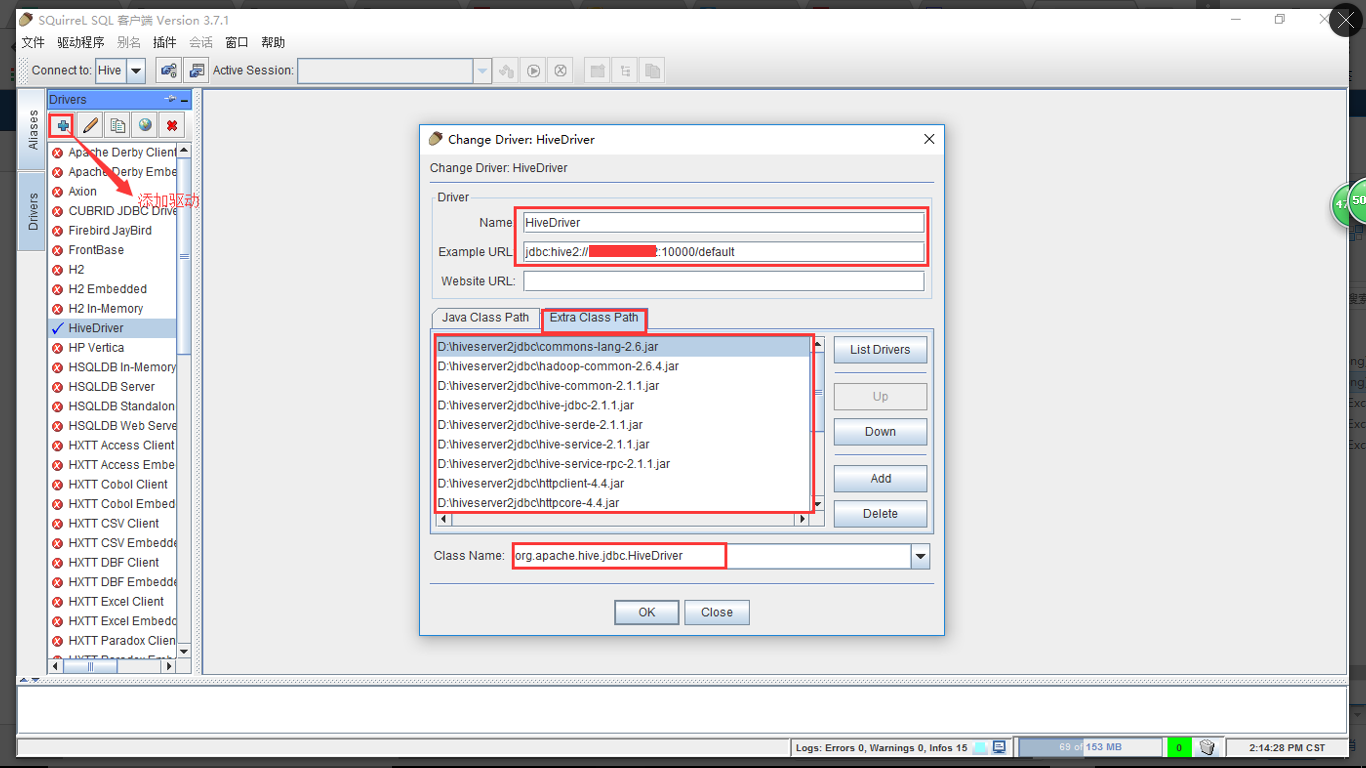The height and width of the screenshot is (768, 1366).
Task: Select httpclient-4.4.jar entry
Action: click(623, 483)
